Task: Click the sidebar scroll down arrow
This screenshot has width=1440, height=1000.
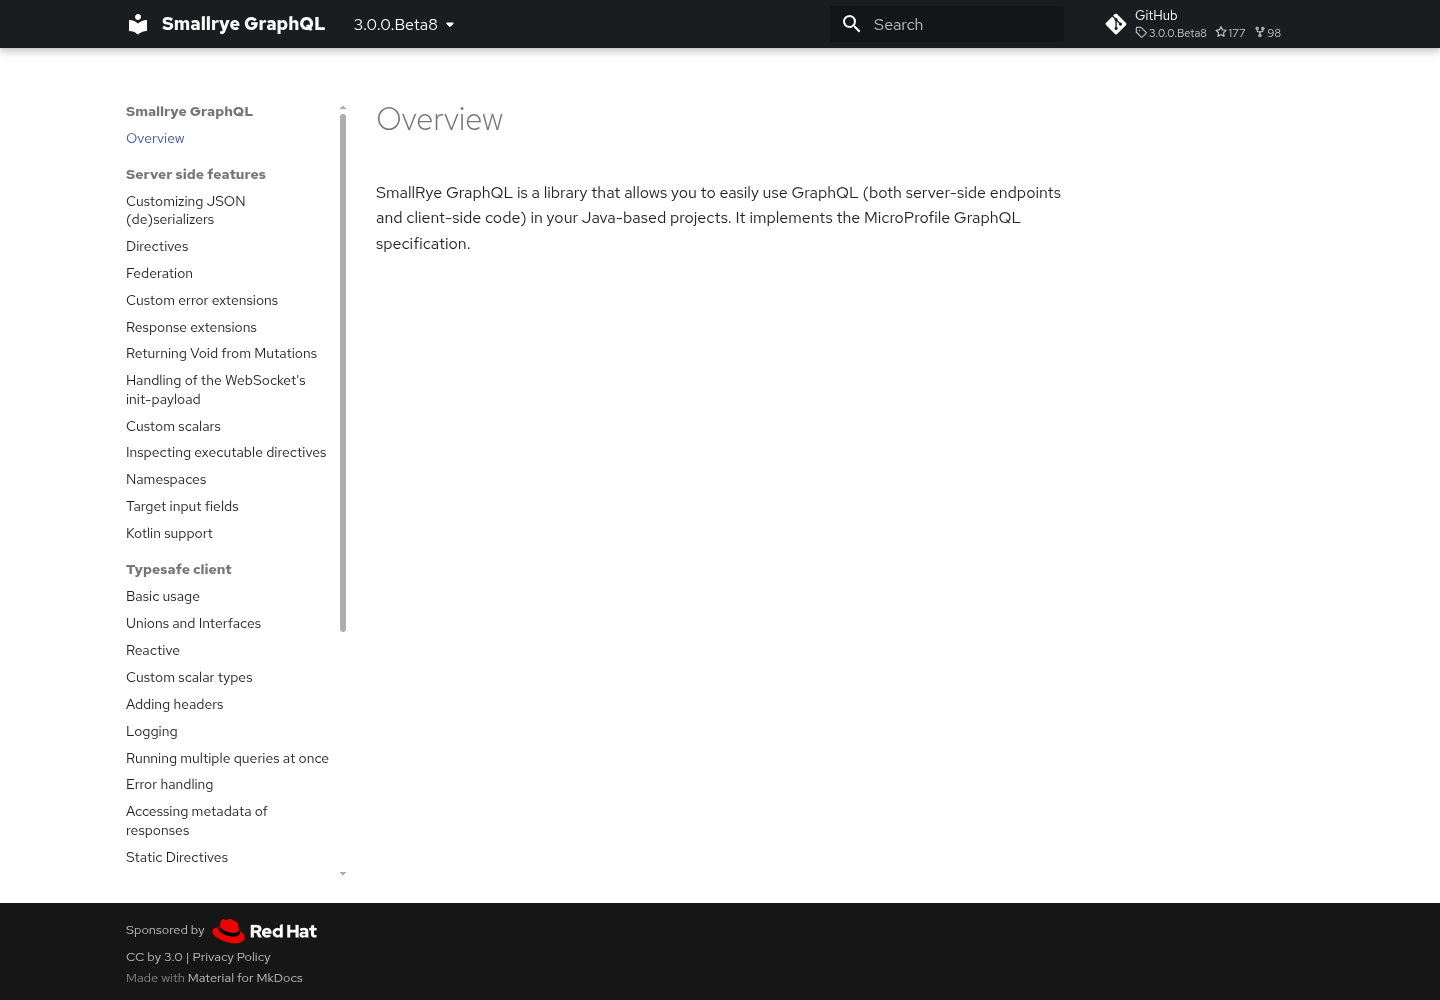Action: (x=343, y=874)
